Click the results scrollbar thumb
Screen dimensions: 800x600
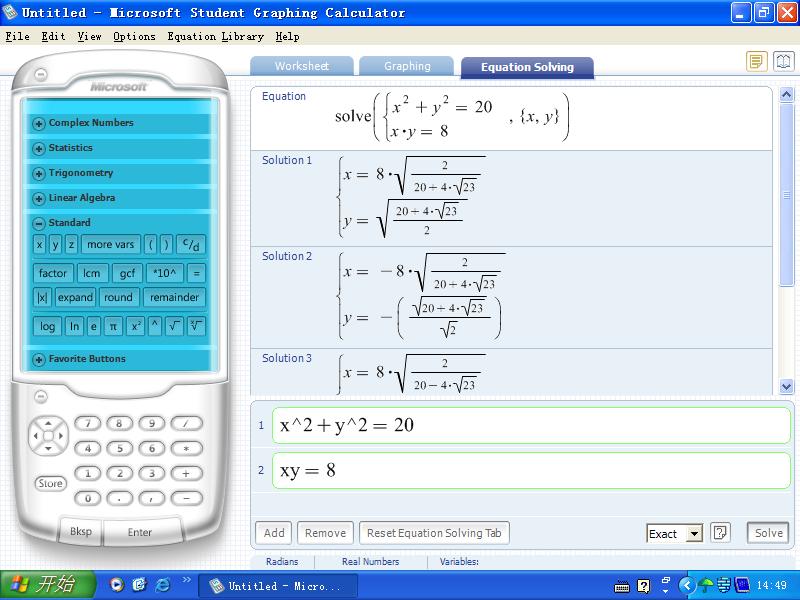(x=786, y=194)
